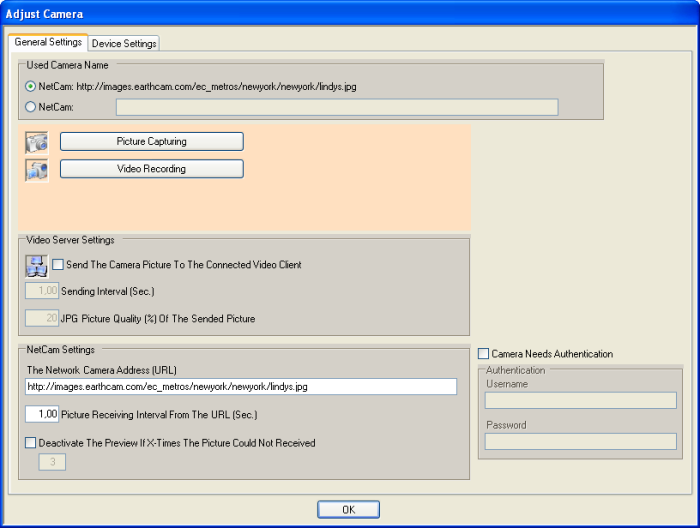Click the Sending Interval seconds field
Screen dimensions: 700x528
(42, 291)
